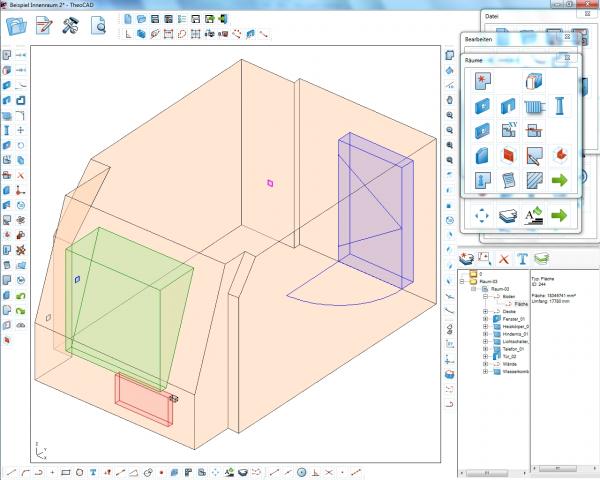This screenshot has width=600, height=480.
Task: Click the large open folder icon
Action: point(15,26)
